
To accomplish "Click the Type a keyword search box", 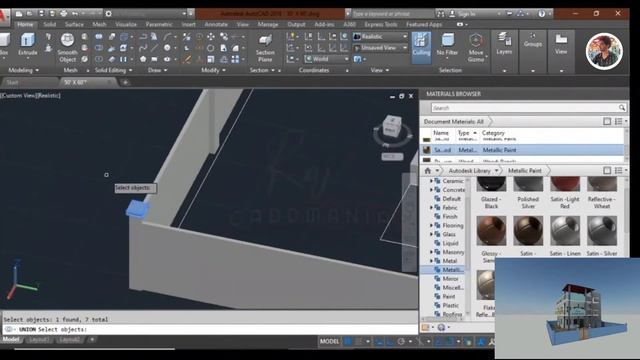I will 392,14.
